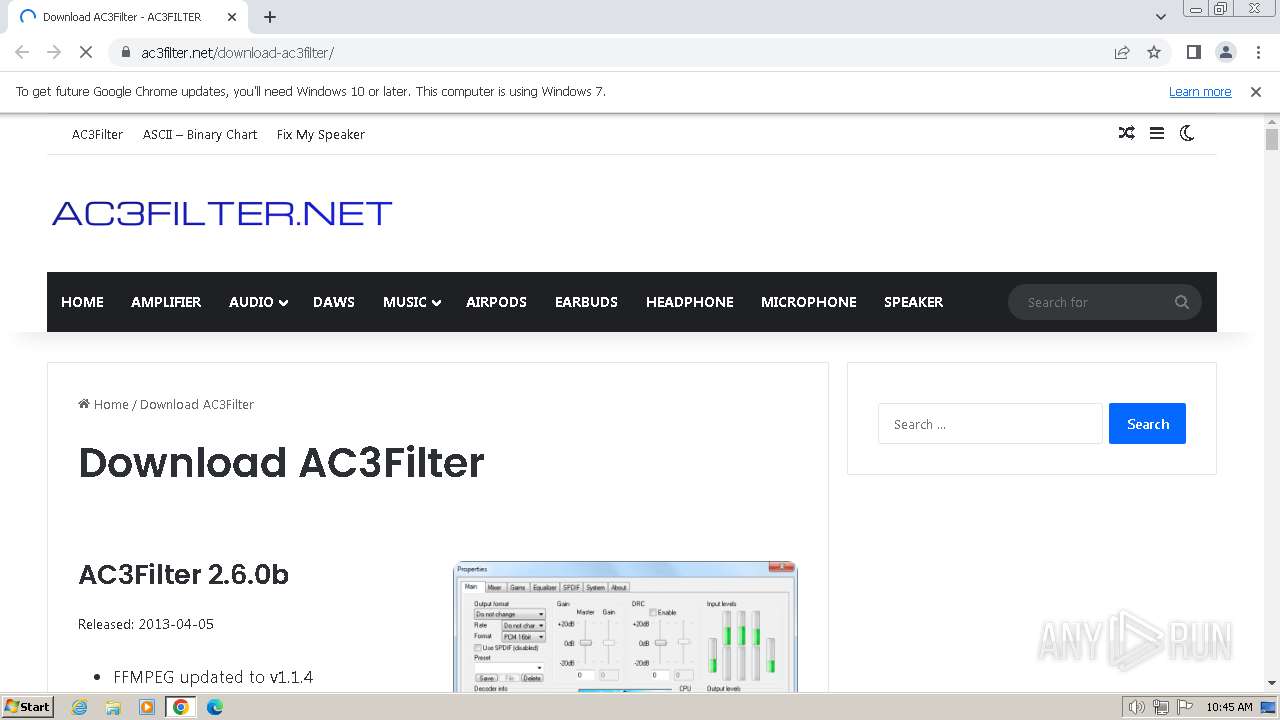Open HEADPHONE category

click(x=690, y=302)
